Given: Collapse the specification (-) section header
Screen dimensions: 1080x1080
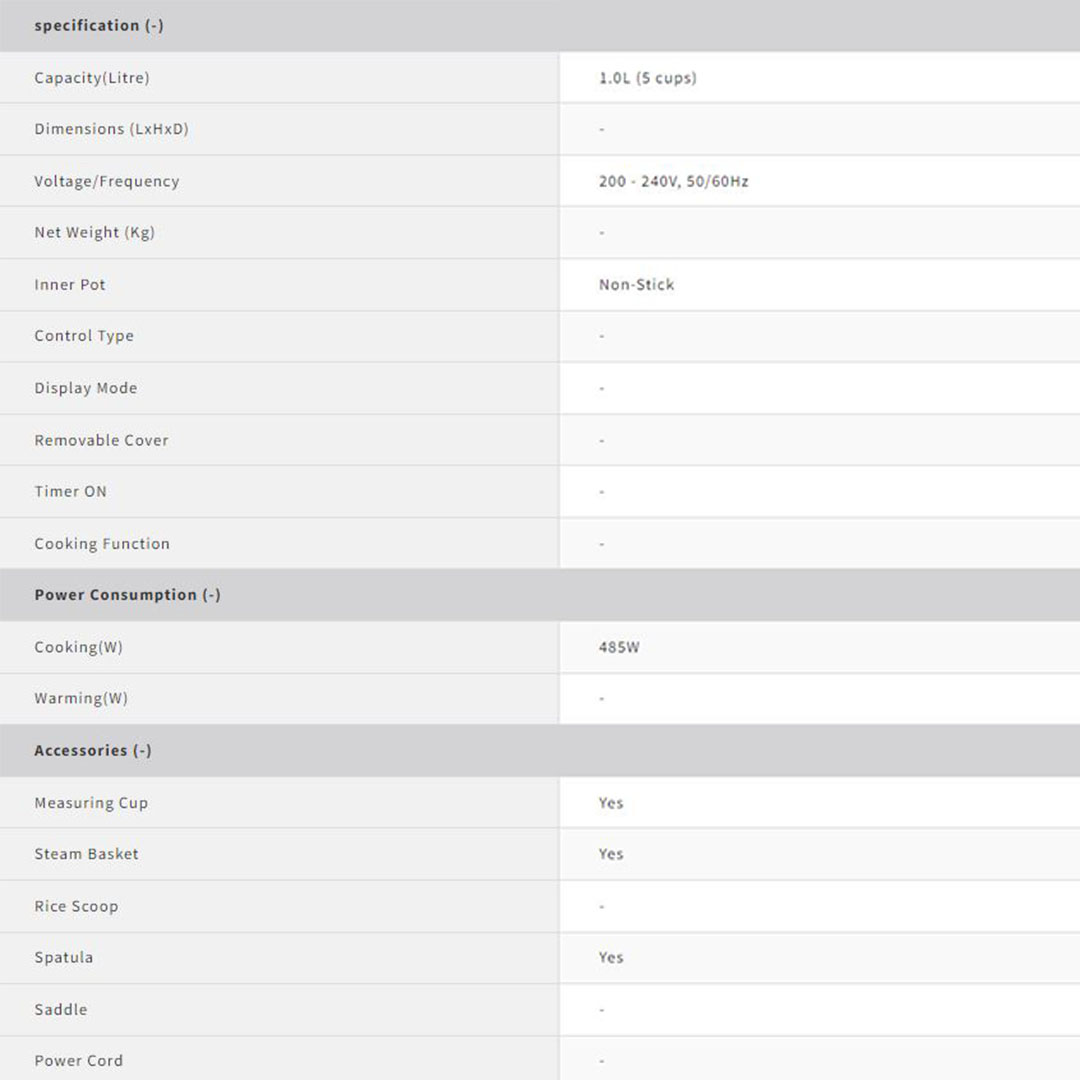Looking at the screenshot, I should coord(99,26).
